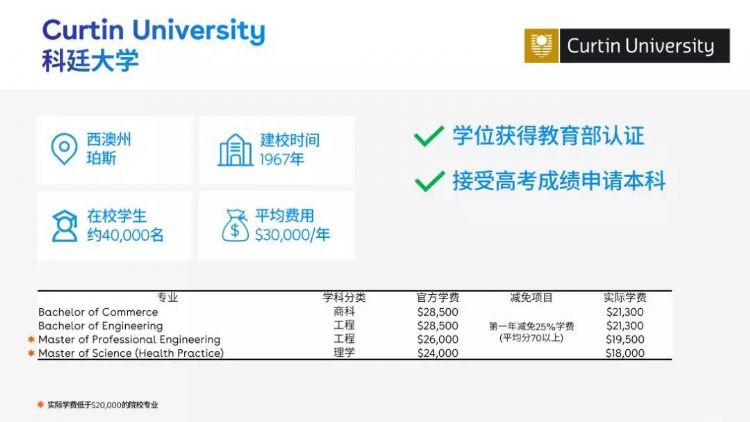
Task: Click the building icon beside 建校时间
Action: point(235,150)
